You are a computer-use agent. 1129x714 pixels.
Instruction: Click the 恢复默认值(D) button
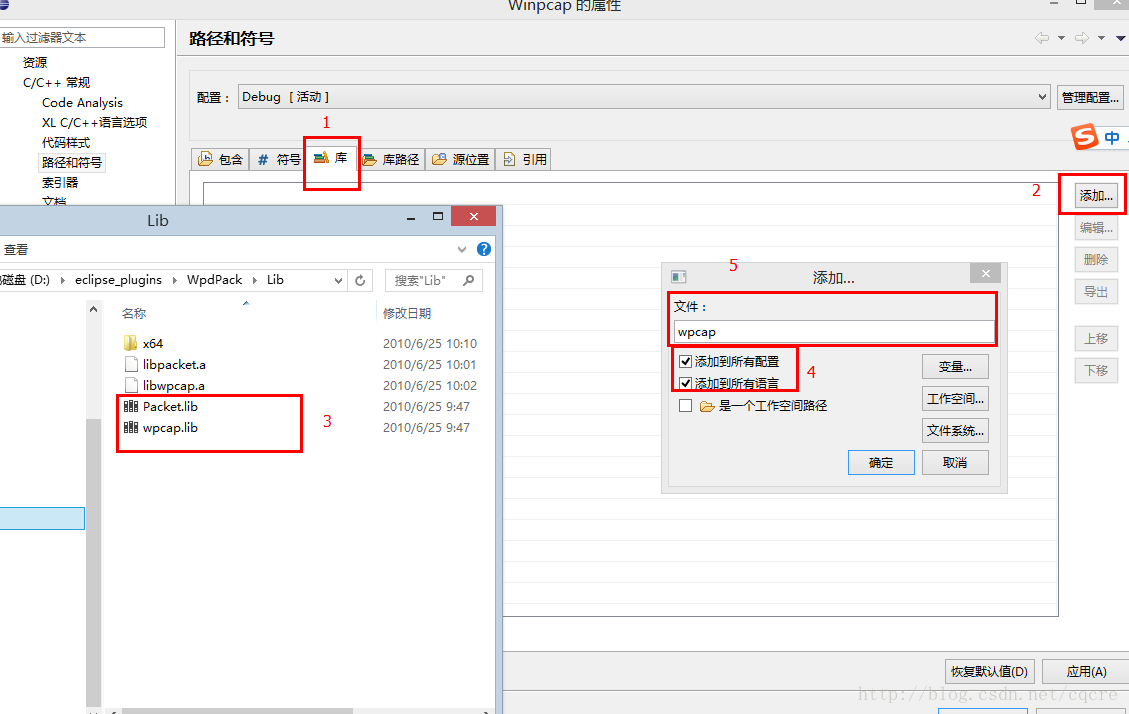coord(989,672)
